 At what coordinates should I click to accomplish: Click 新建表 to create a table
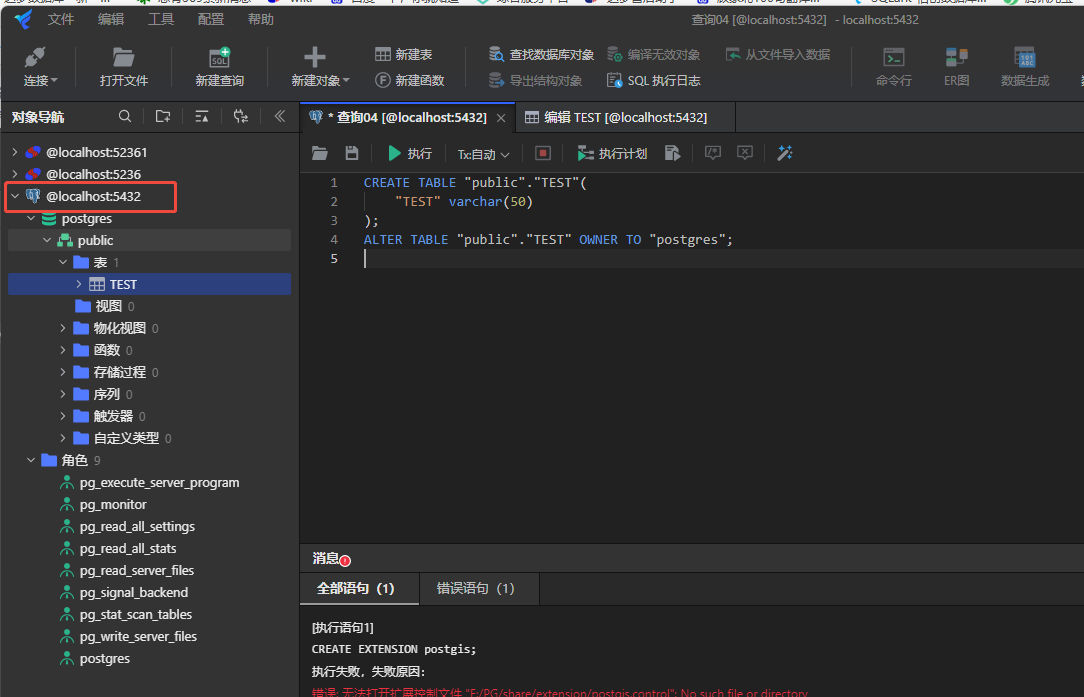click(404, 55)
